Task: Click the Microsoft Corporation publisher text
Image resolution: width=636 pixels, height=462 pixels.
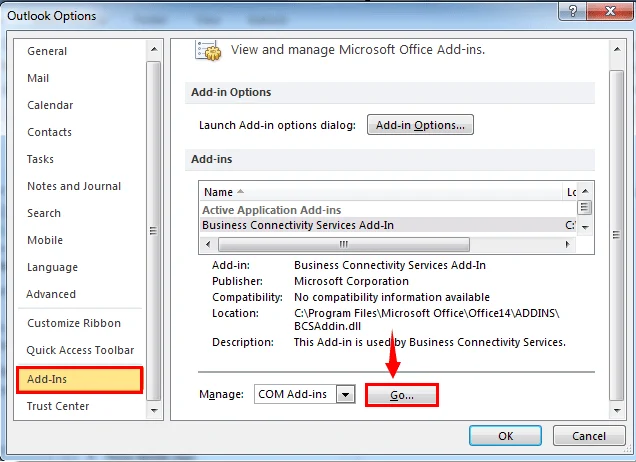Action: [351, 281]
